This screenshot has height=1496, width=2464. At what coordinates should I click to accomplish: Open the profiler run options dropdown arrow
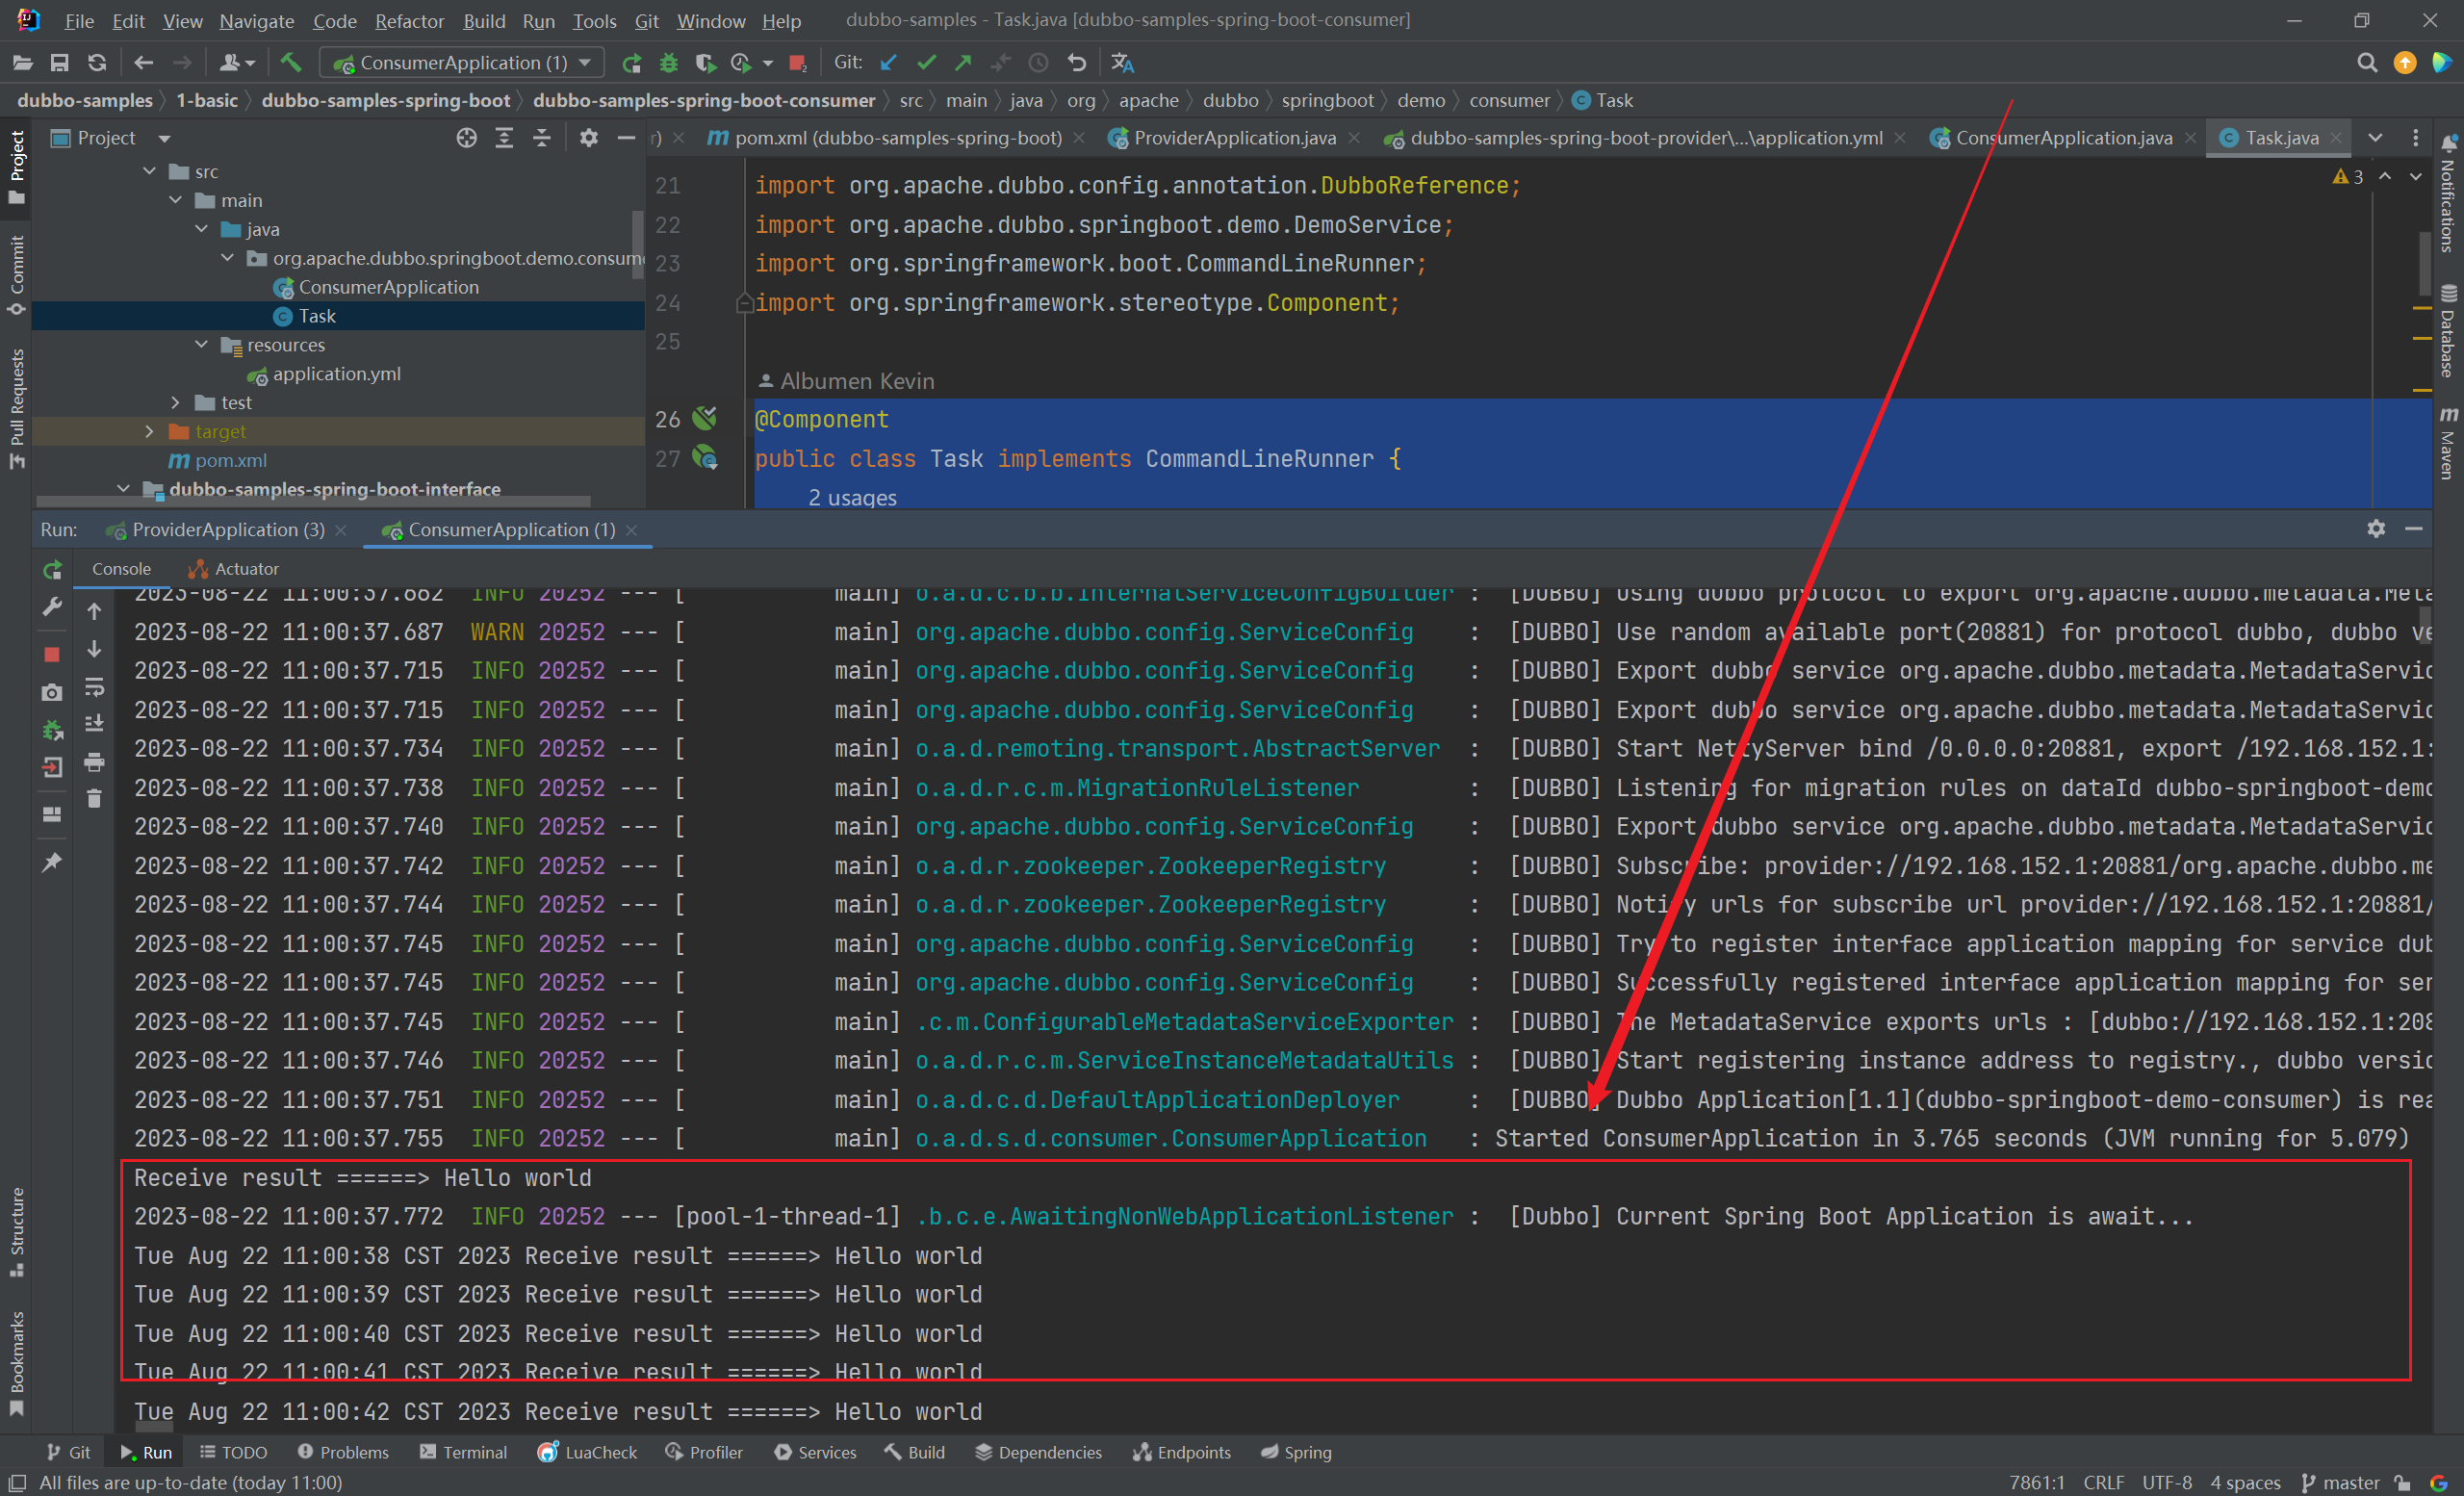point(768,63)
